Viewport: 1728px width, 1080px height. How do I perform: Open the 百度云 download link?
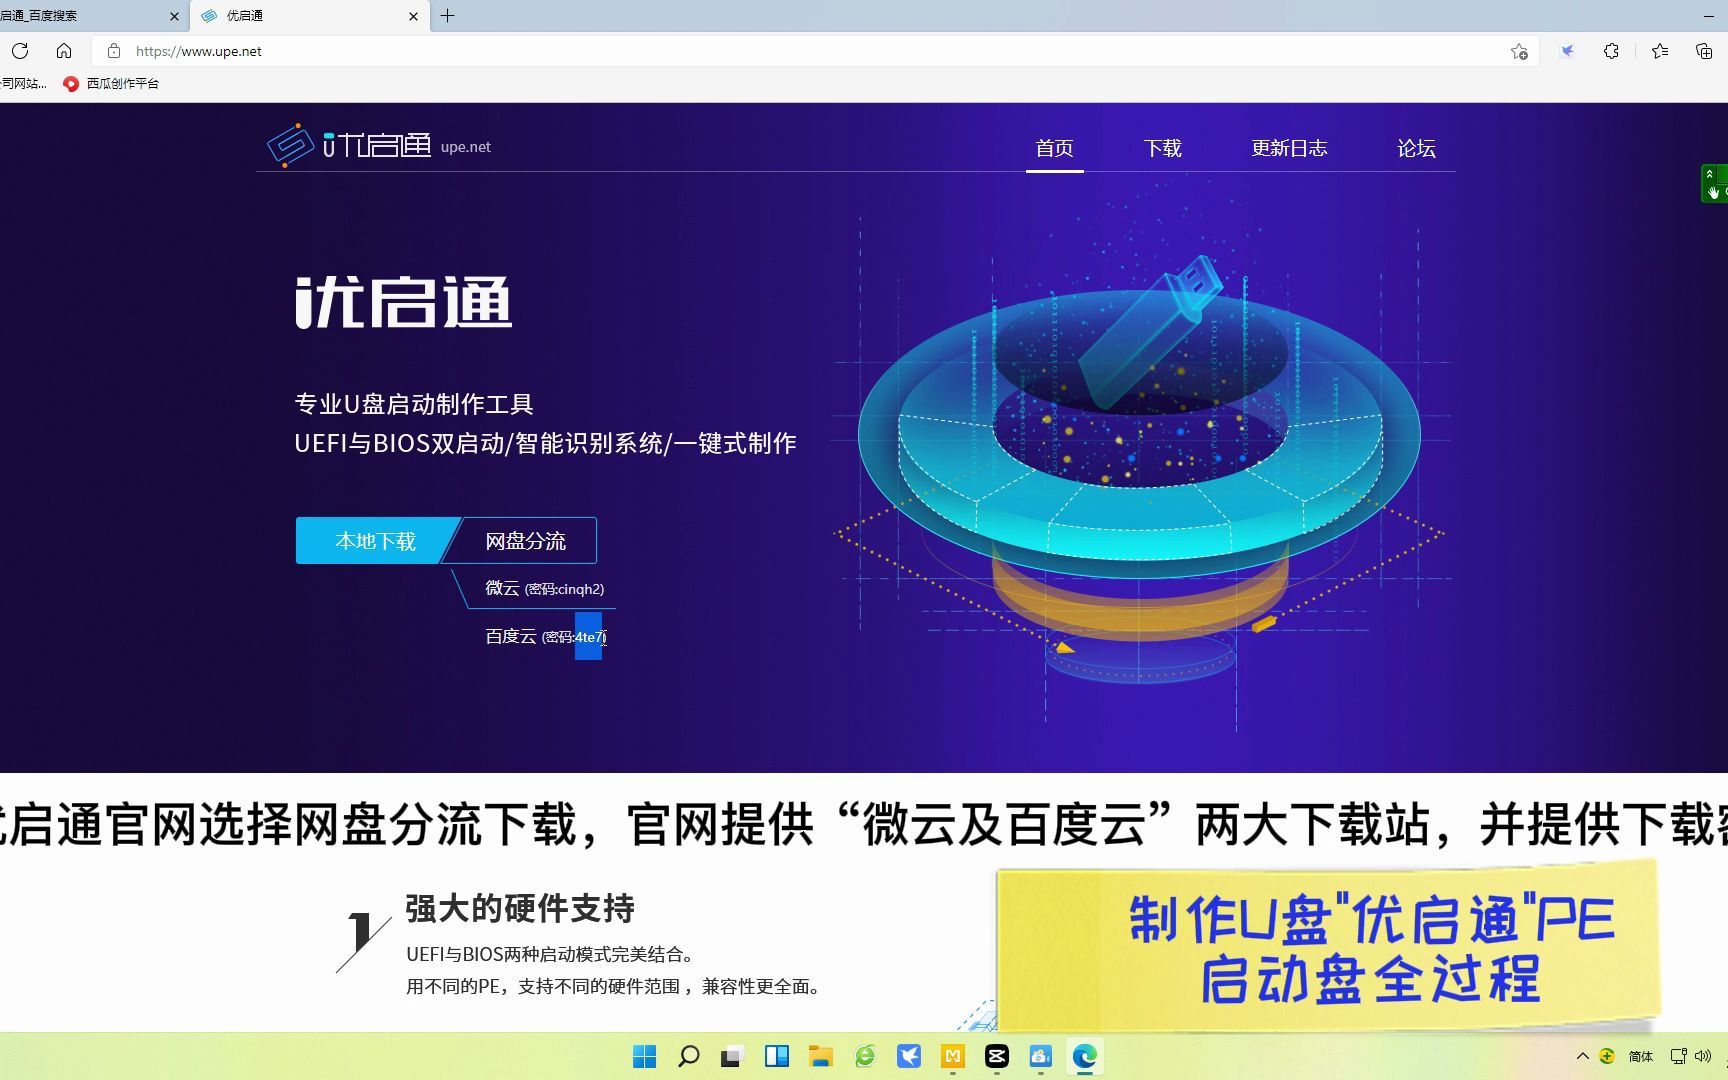tap(546, 636)
